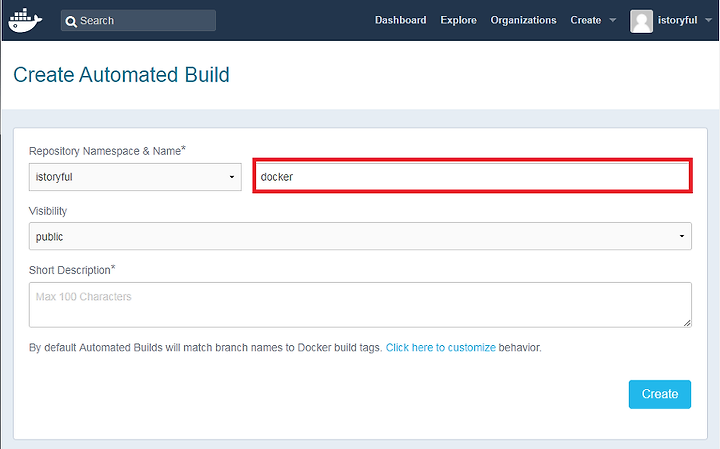
Task: Focus the Search input field
Action: (x=138, y=21)
